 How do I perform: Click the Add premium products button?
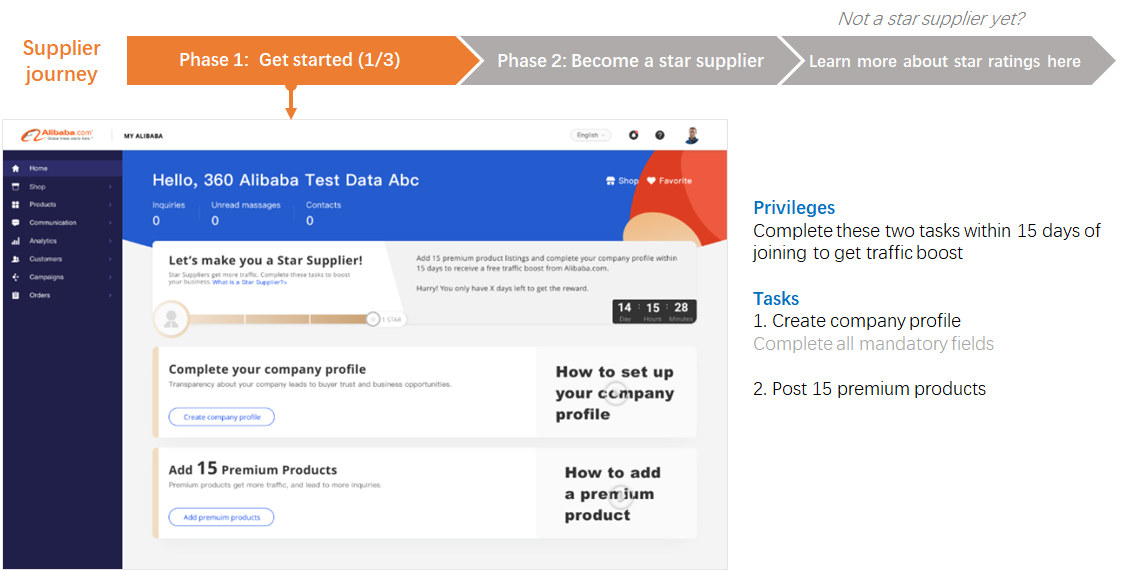(221, 517)
